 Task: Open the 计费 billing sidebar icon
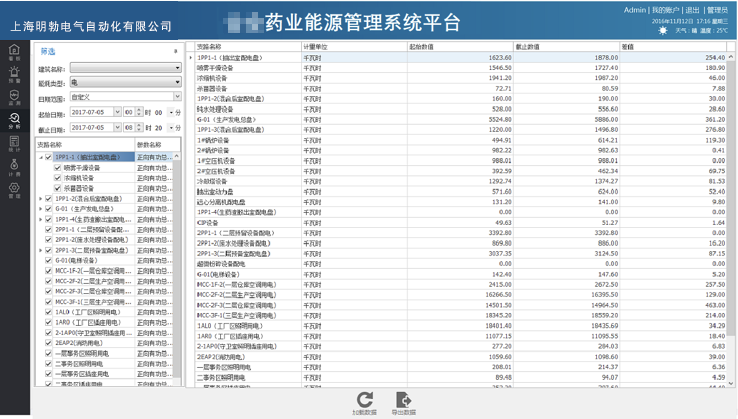14,168
